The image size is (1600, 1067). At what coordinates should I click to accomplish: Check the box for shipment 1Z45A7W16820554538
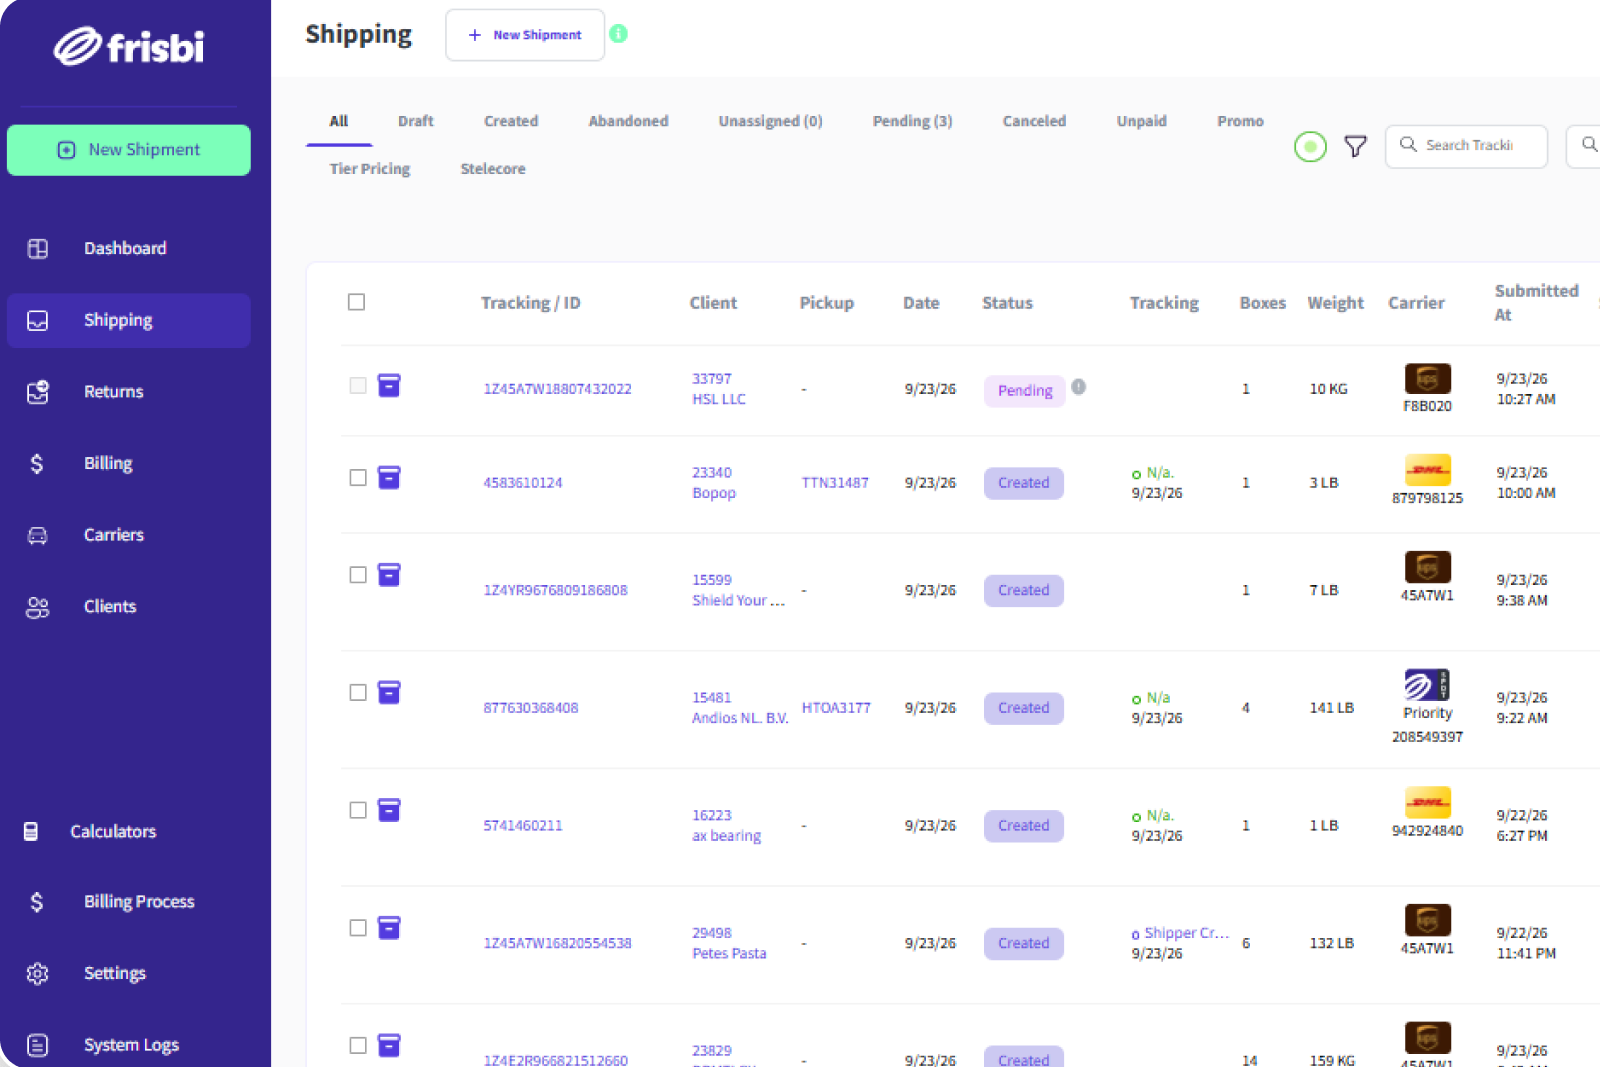pyautogui.click(x=358, y=928)
